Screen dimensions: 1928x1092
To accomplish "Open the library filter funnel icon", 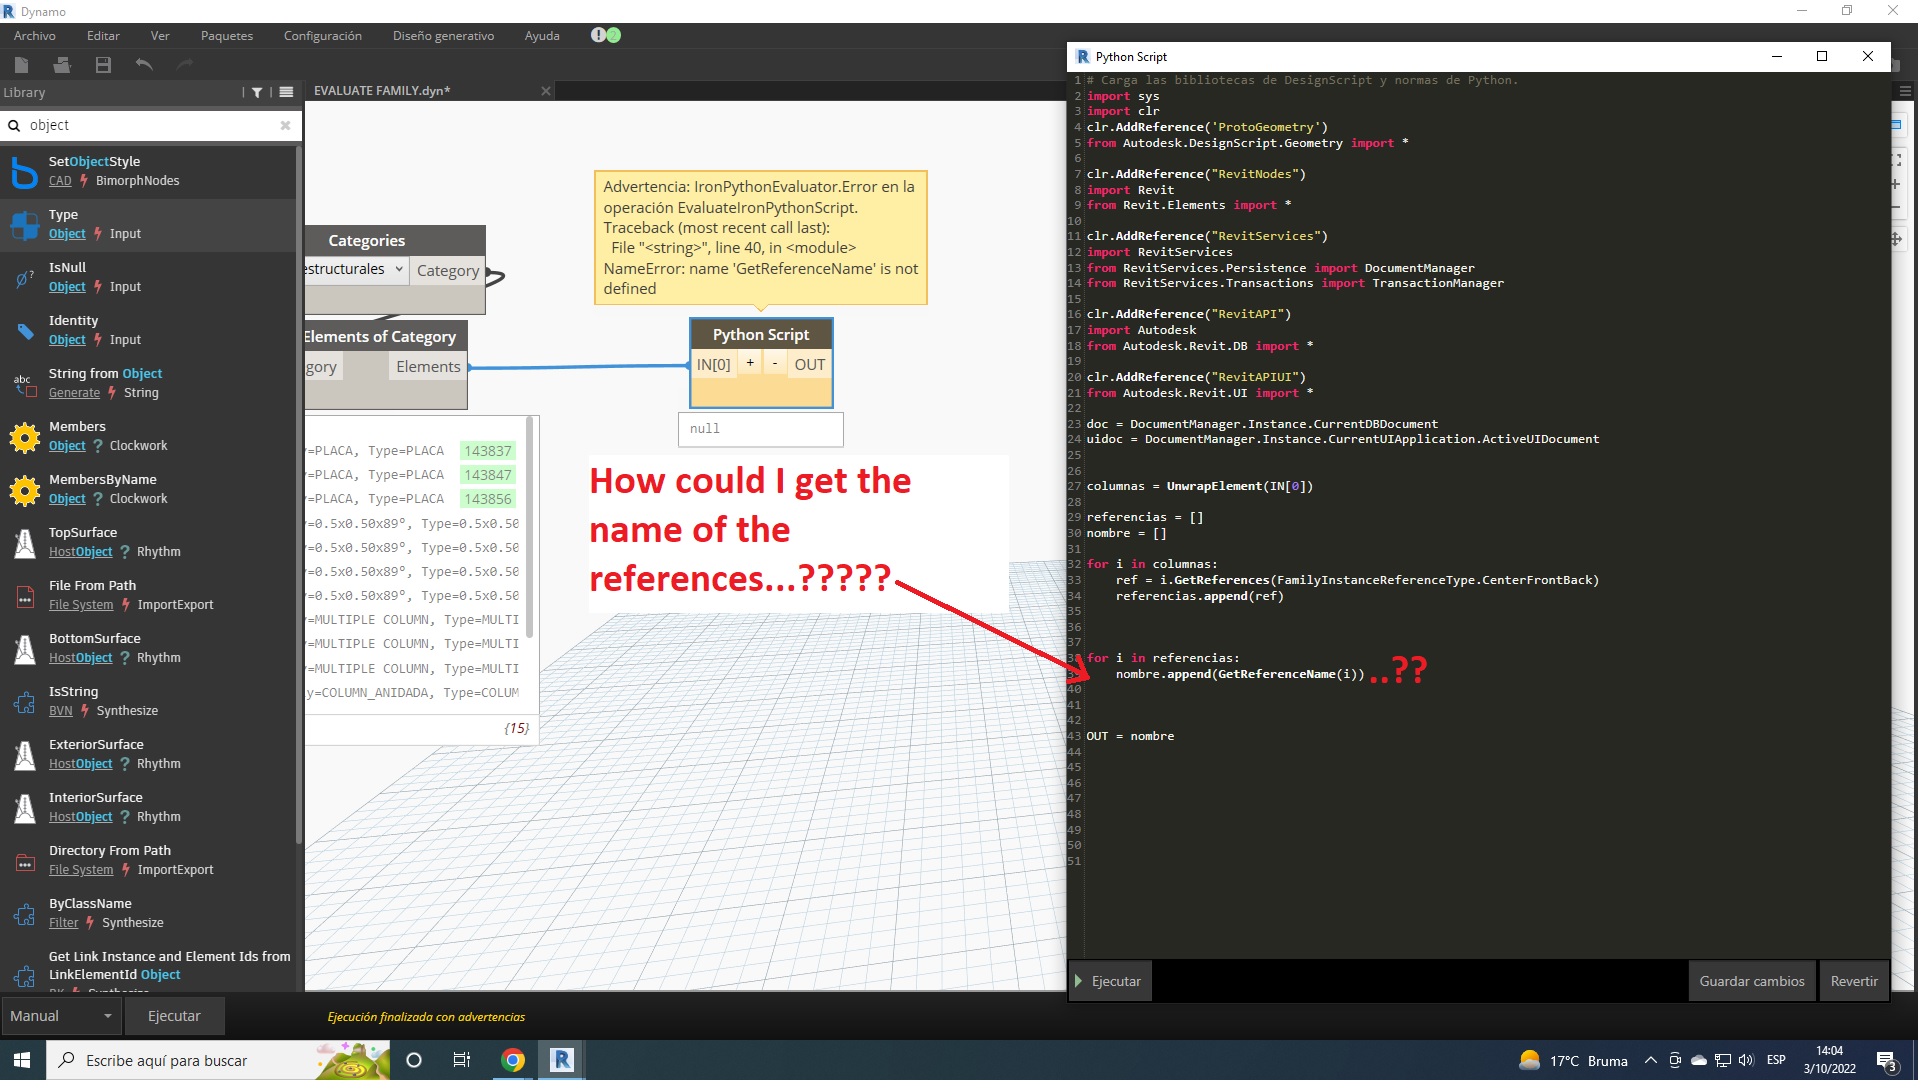I will [x=257, y=93].
